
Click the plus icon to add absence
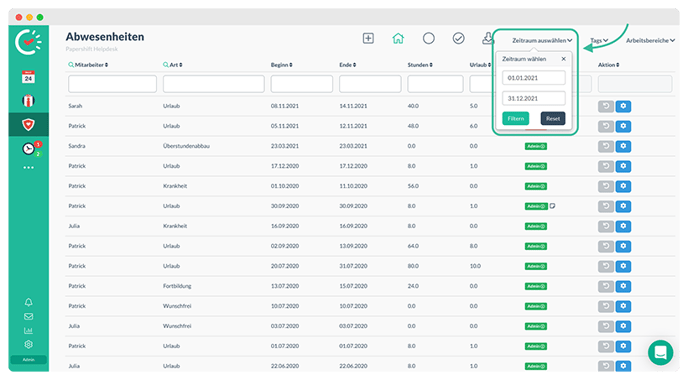[368, 39]
